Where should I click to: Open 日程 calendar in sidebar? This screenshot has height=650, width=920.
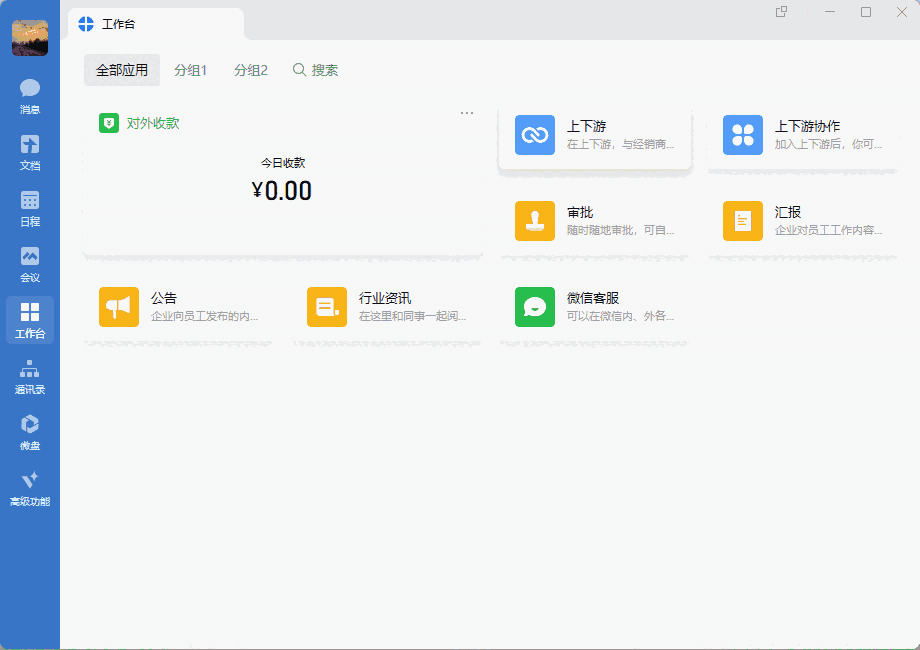pyautogui.click(x=29, y=207)
